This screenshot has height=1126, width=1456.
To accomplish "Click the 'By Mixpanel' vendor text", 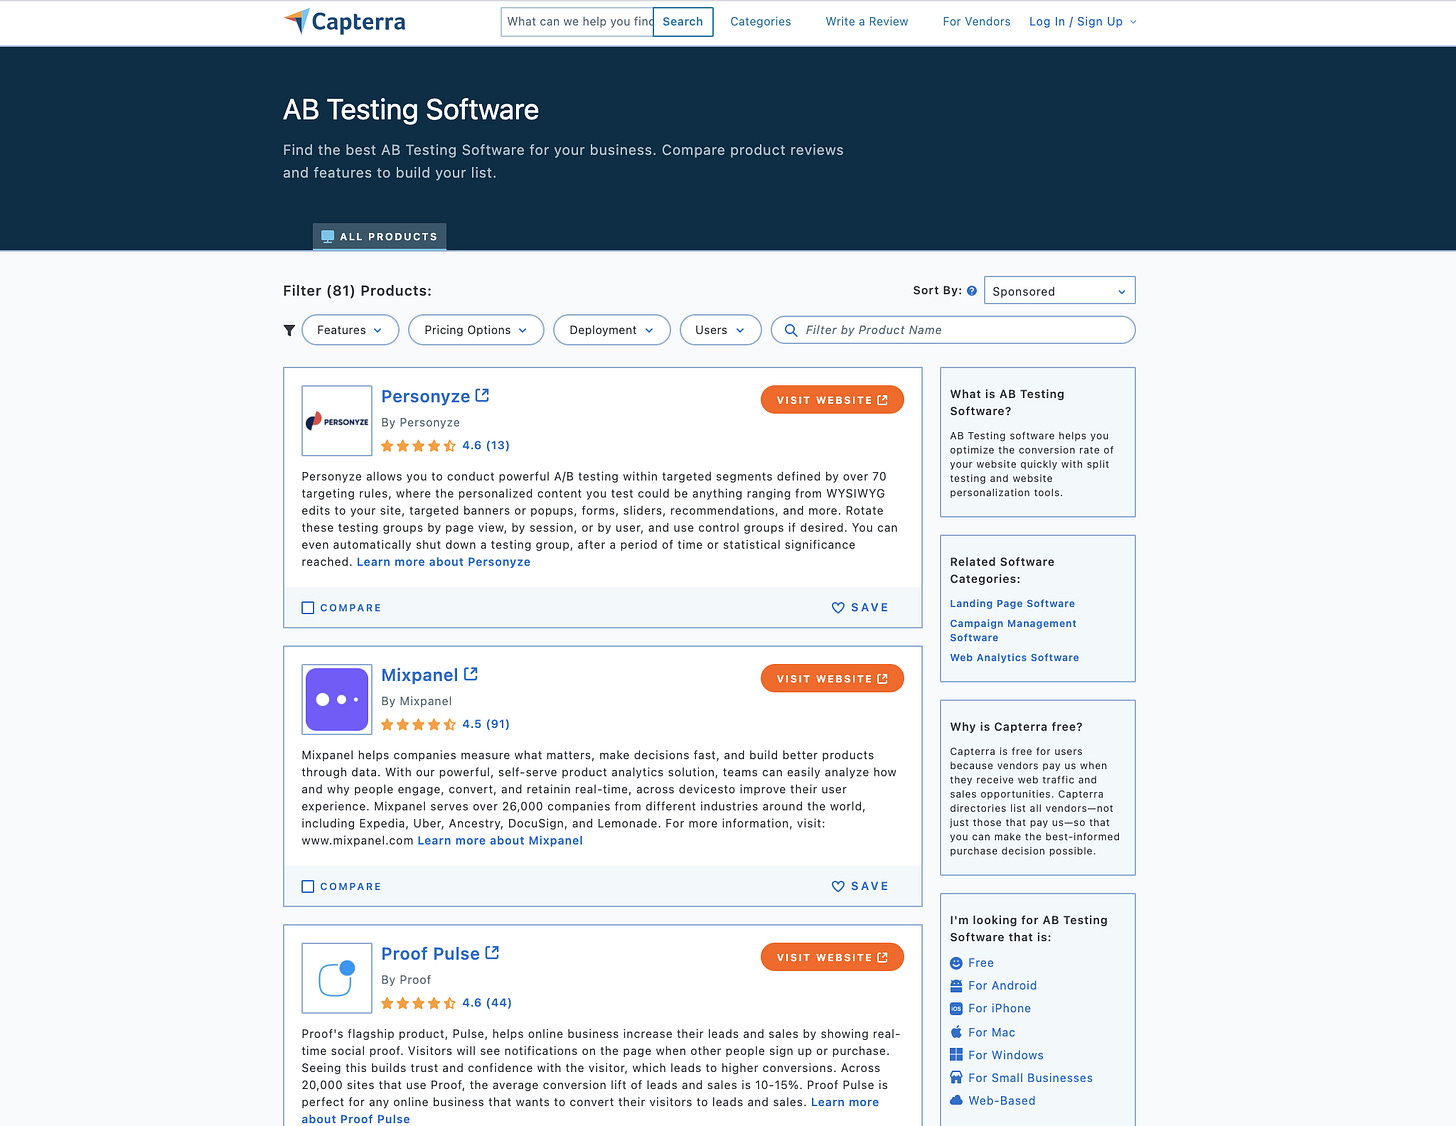I will click(x=416, y=702).
